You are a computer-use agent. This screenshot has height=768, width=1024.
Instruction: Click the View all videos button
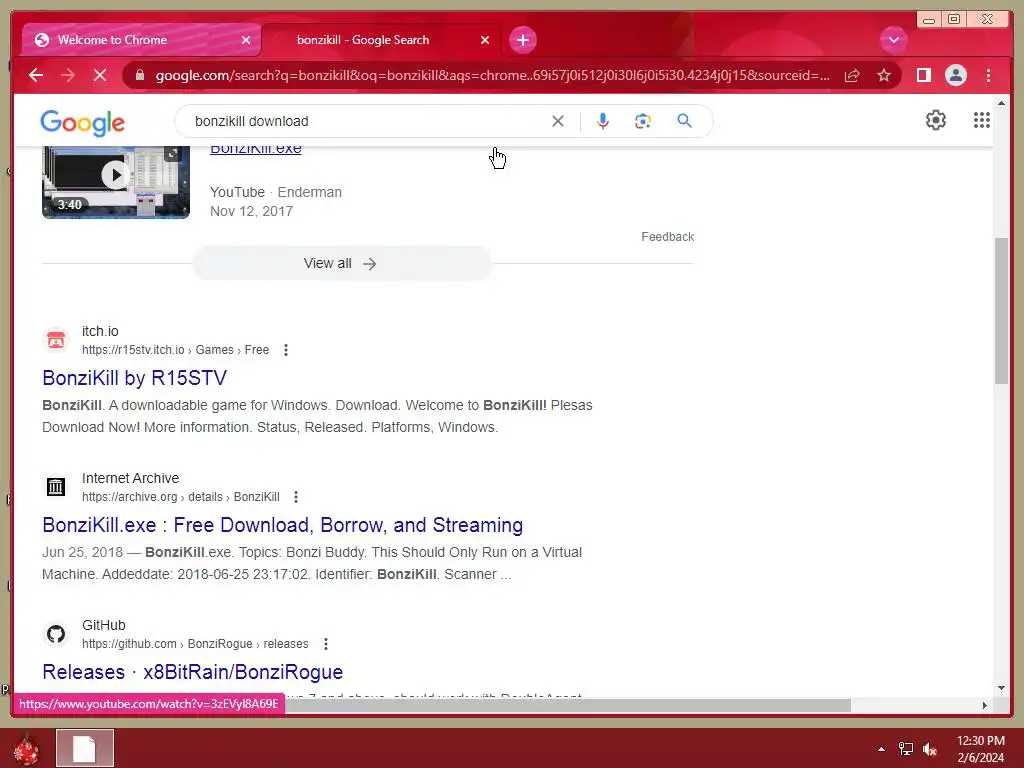[341, 263]
